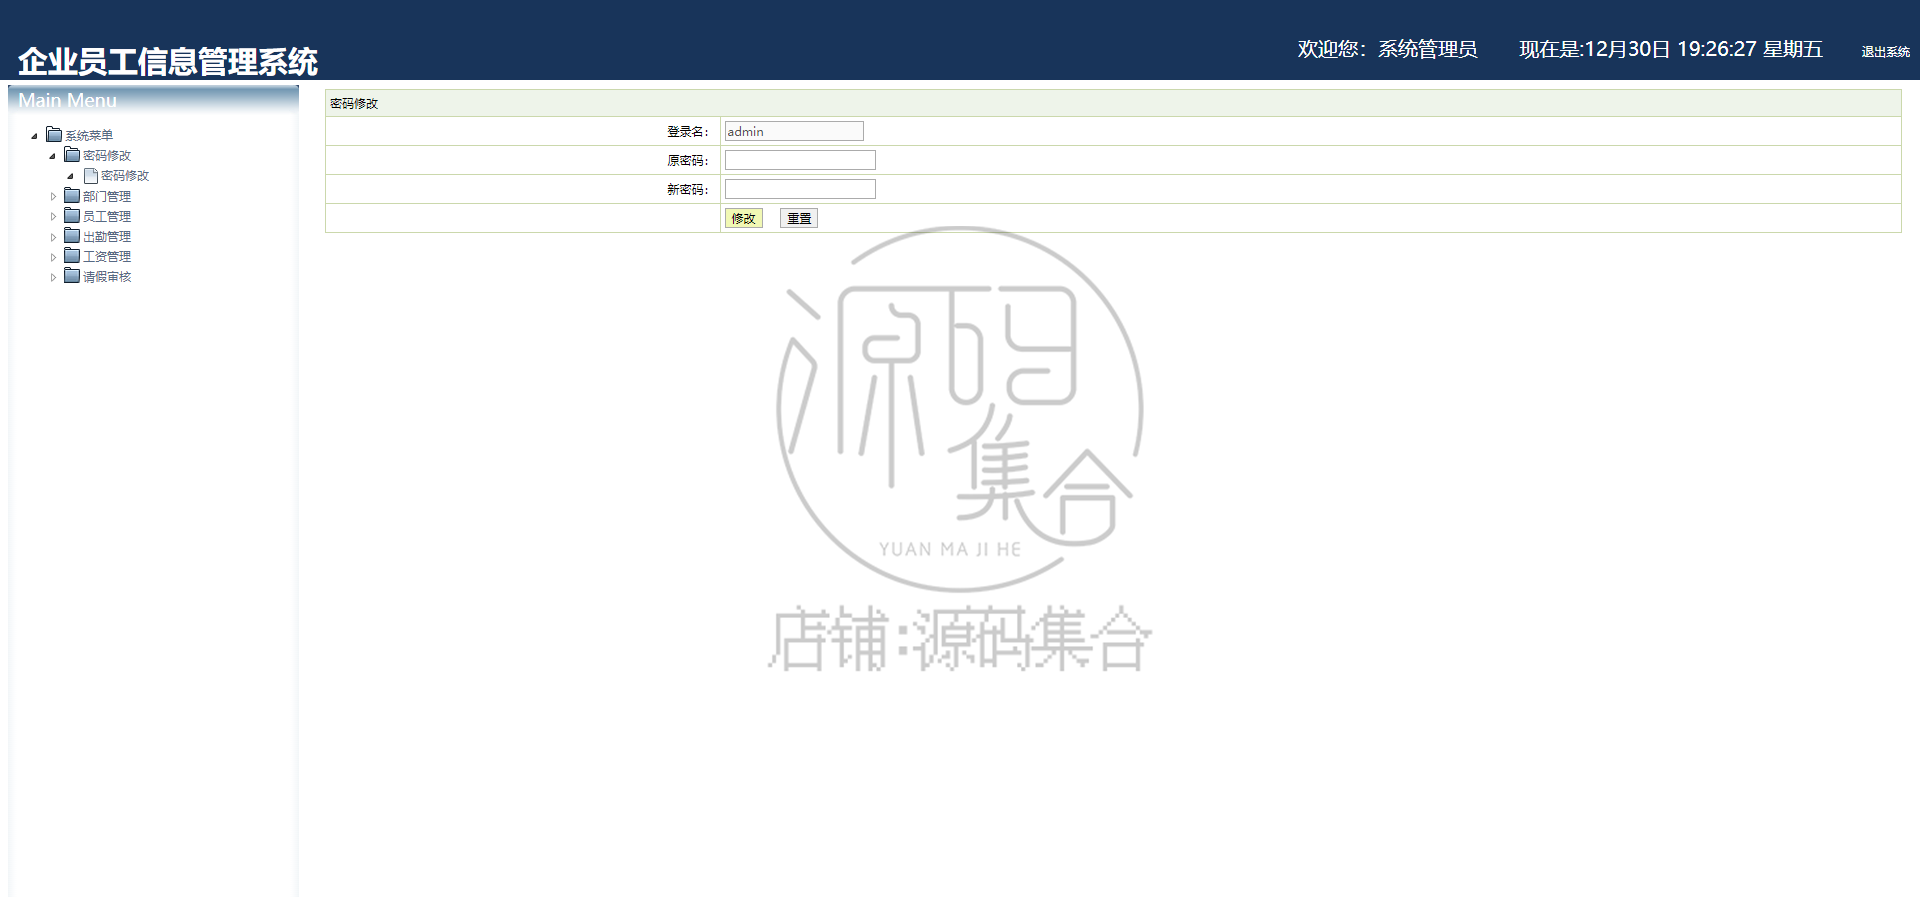Image resolution: width=1920 pixels, height=902 pixels.
Task: Click the 新密码: label
Action: point(688,190)
